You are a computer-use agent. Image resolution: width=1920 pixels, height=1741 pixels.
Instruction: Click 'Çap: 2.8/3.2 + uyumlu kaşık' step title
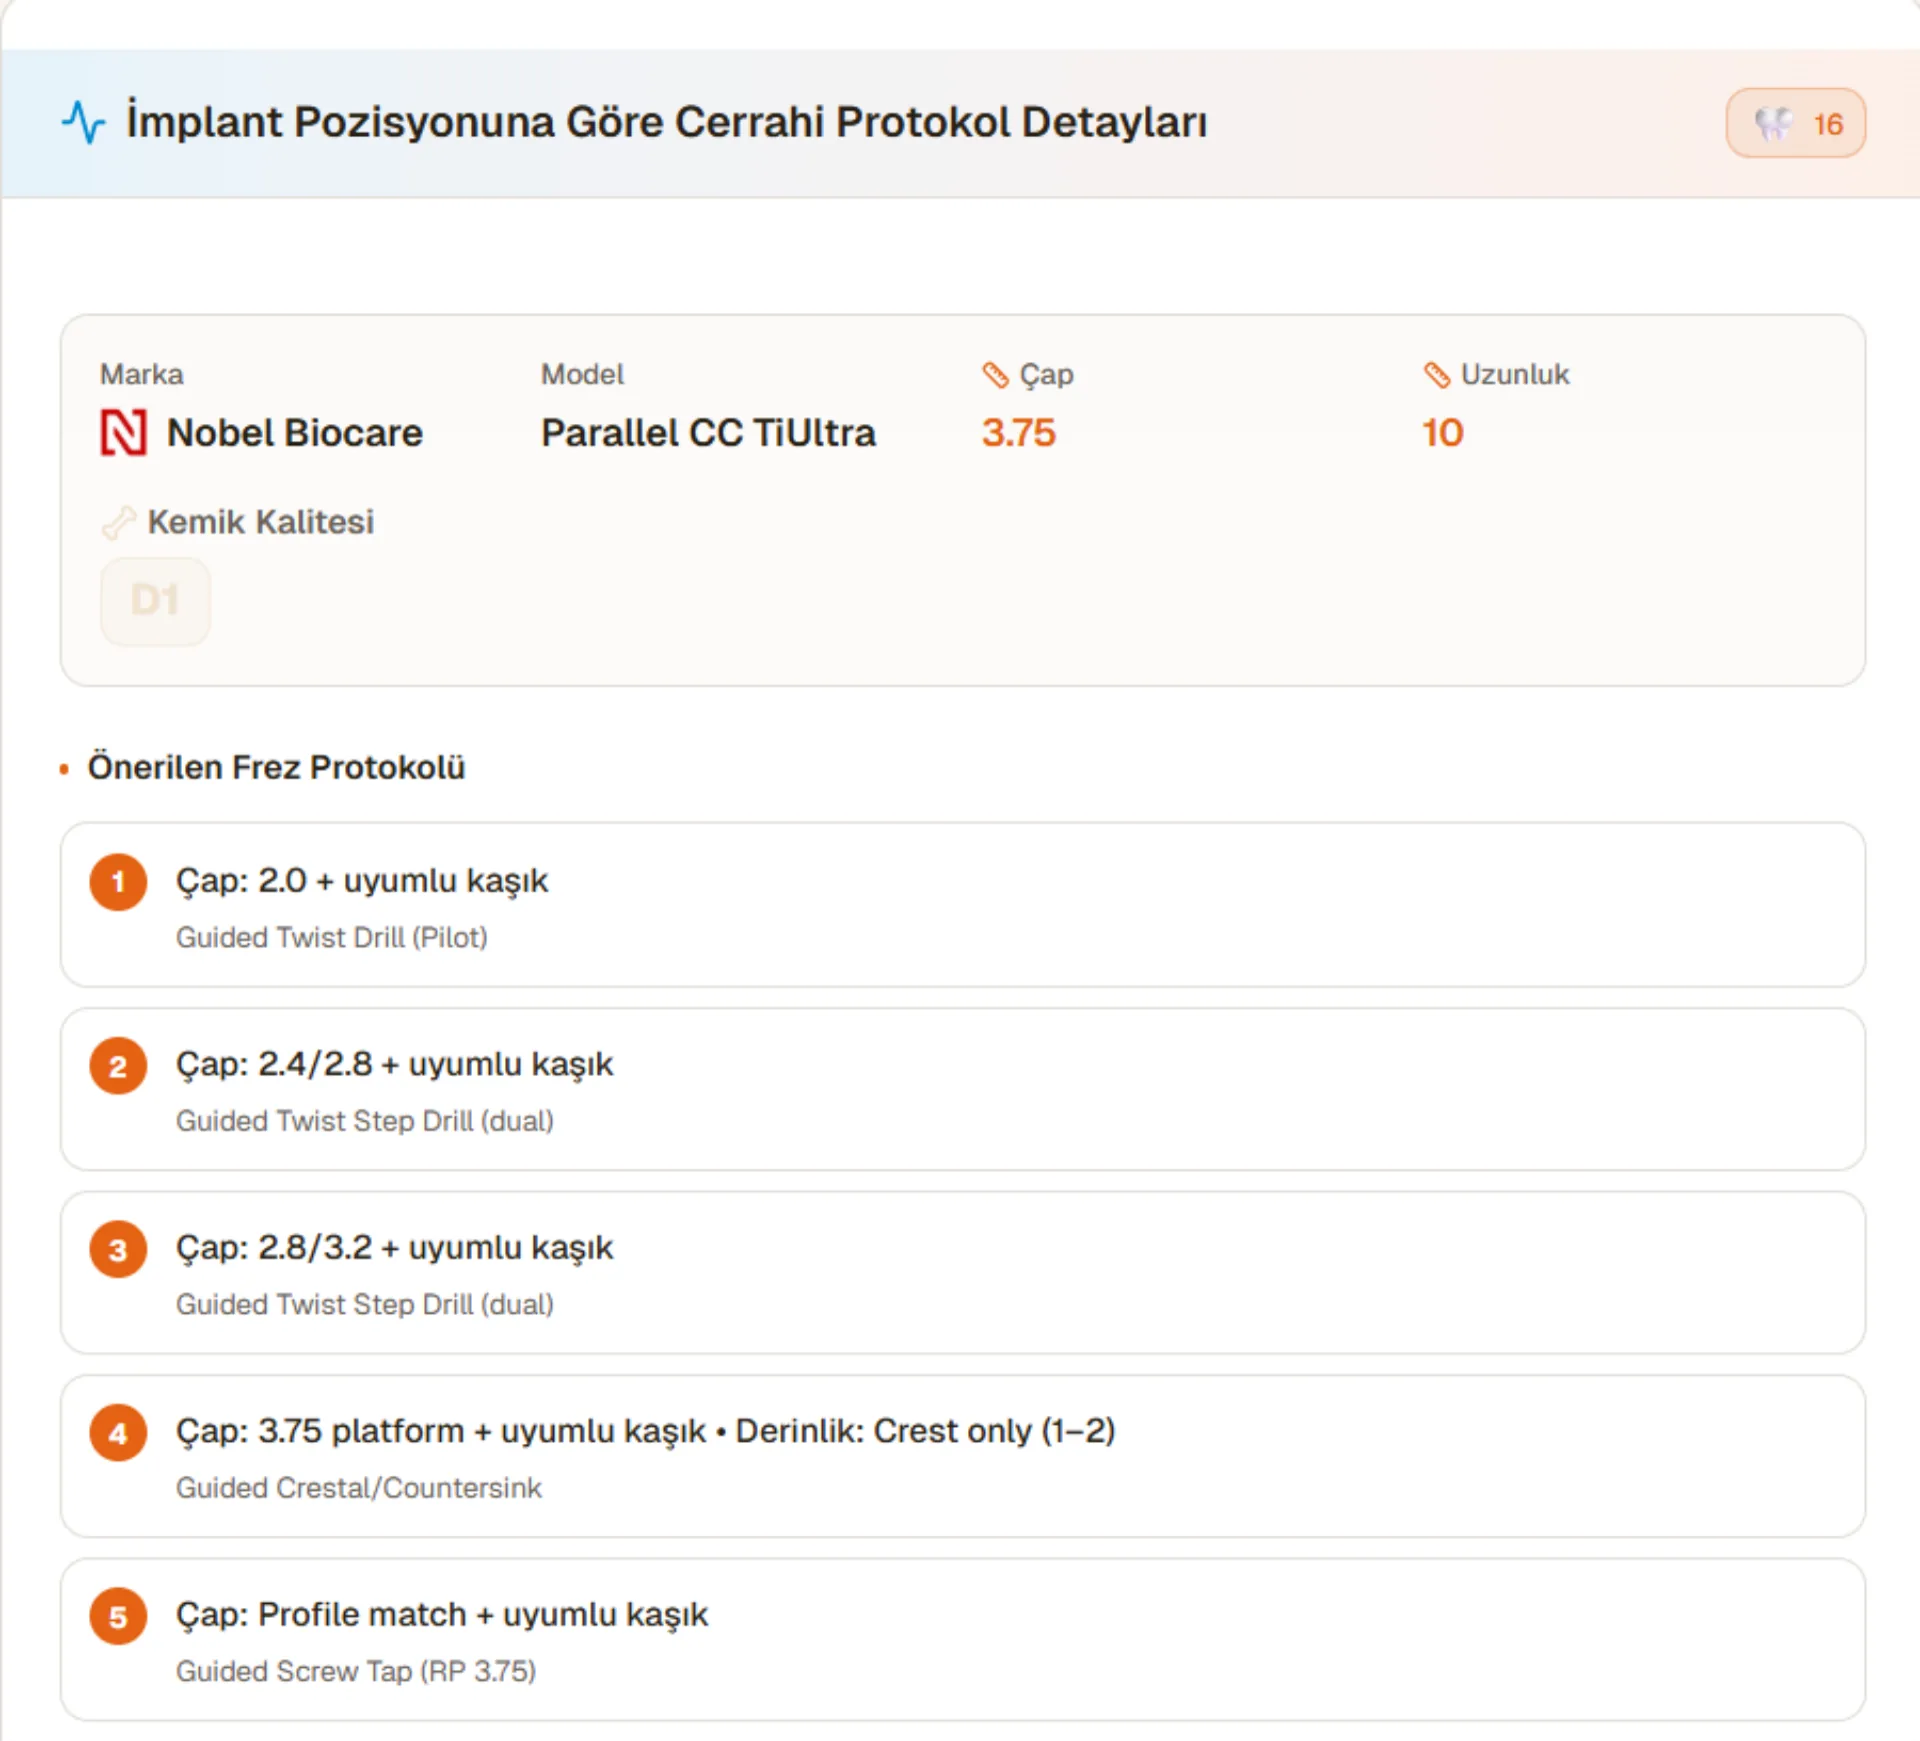point(395,1248)
